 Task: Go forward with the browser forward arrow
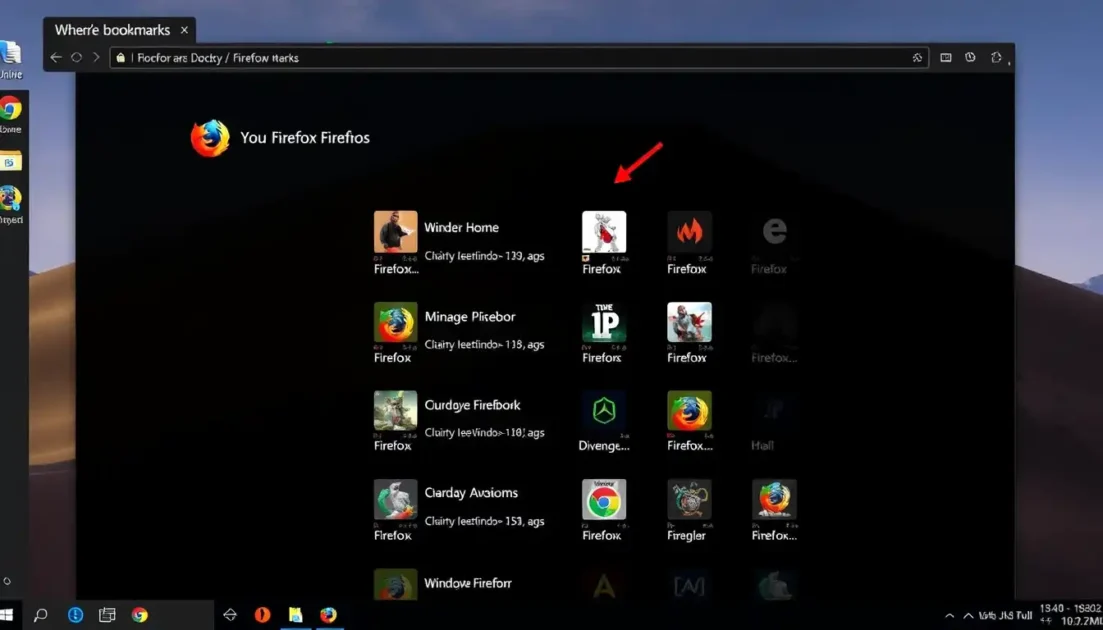[96, 58]
